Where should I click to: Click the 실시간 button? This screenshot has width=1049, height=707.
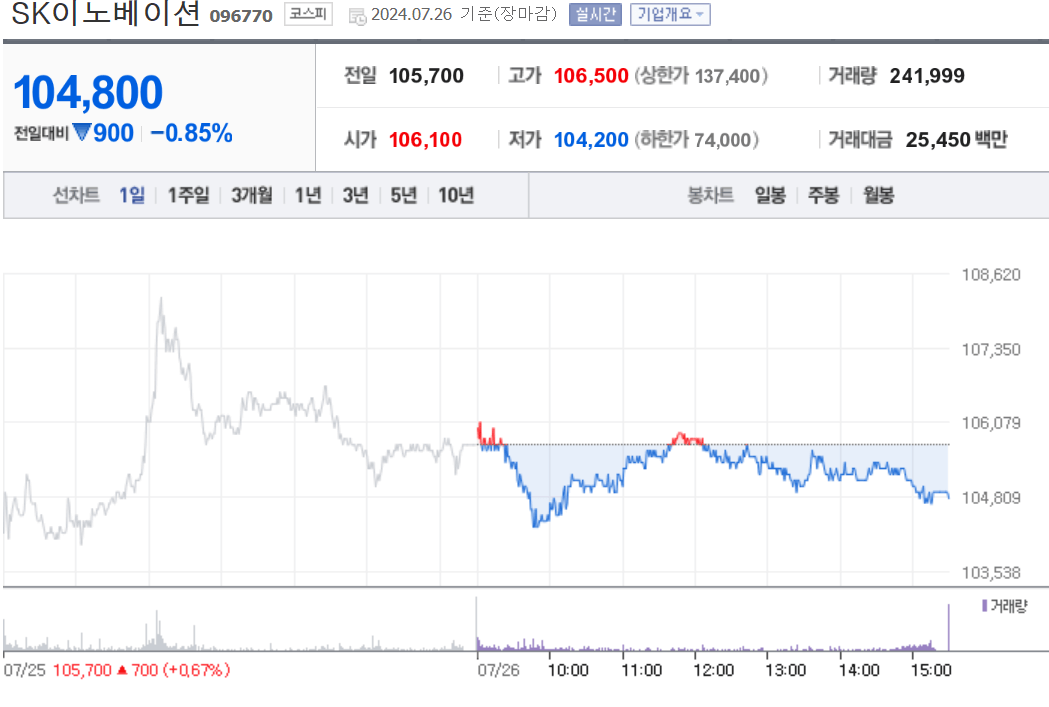pyautogui.click(x=595, y=14)
